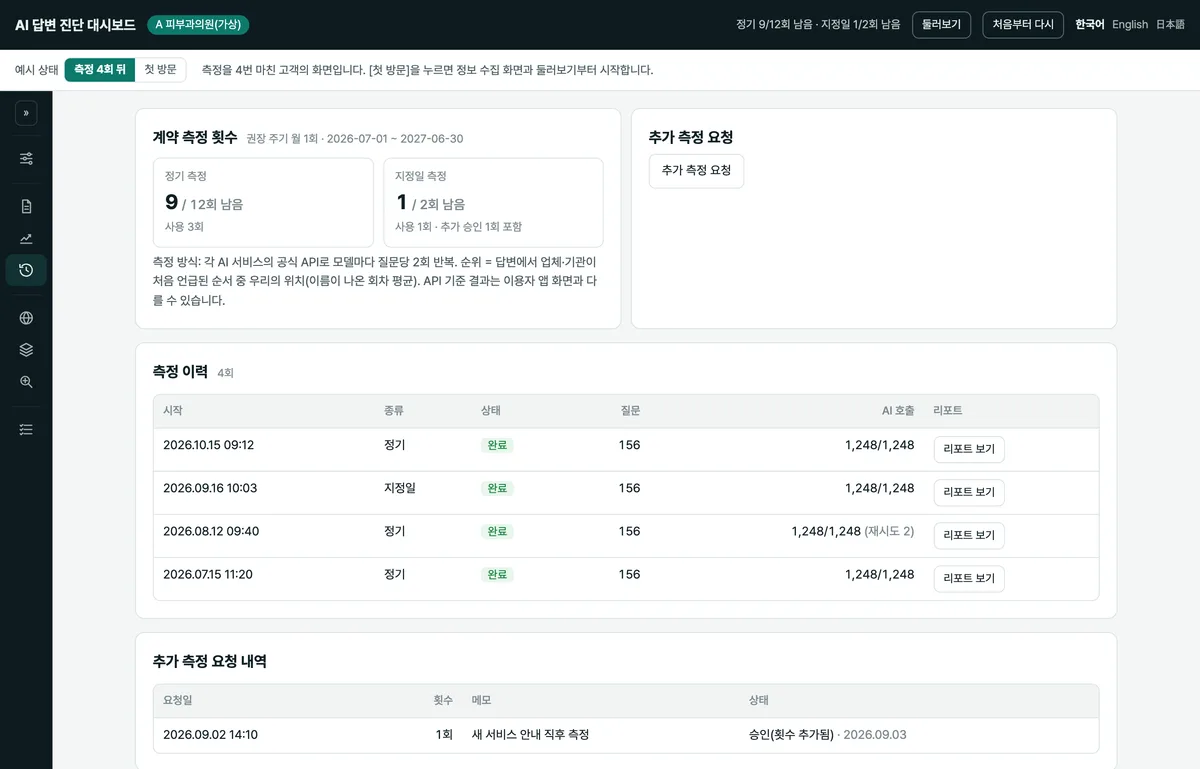The image size is (1200, 769).
Task: Open the stacked layers icon in sidebar
Action: [x=26, y=350]
